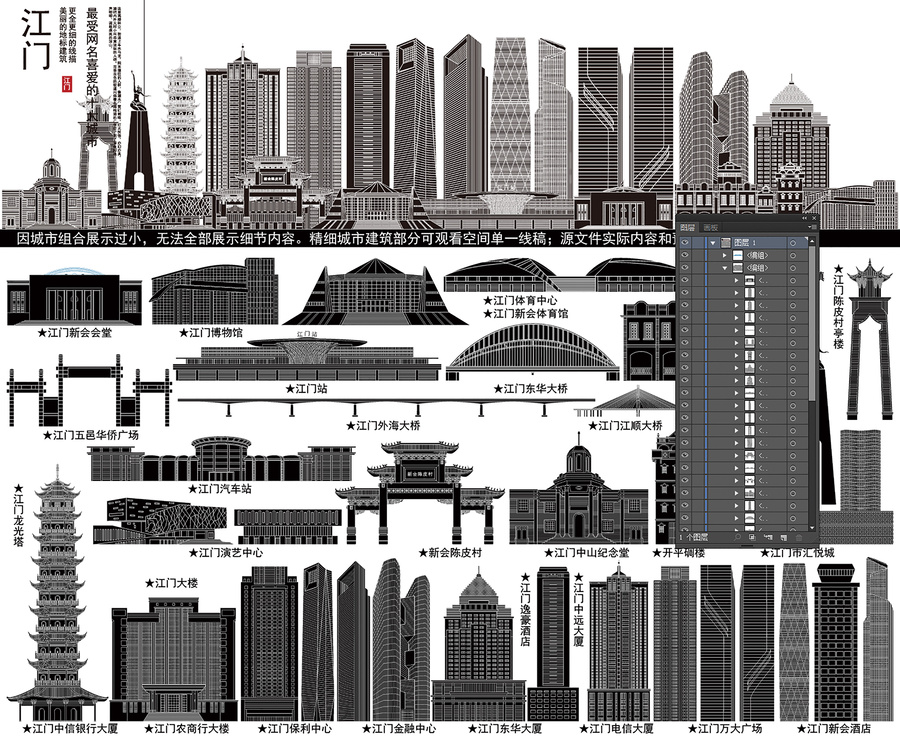Click Create New Sublayer icon
The height and width of the screenshot is (740, 900).
pyautogui.click(x=768, y=537)
